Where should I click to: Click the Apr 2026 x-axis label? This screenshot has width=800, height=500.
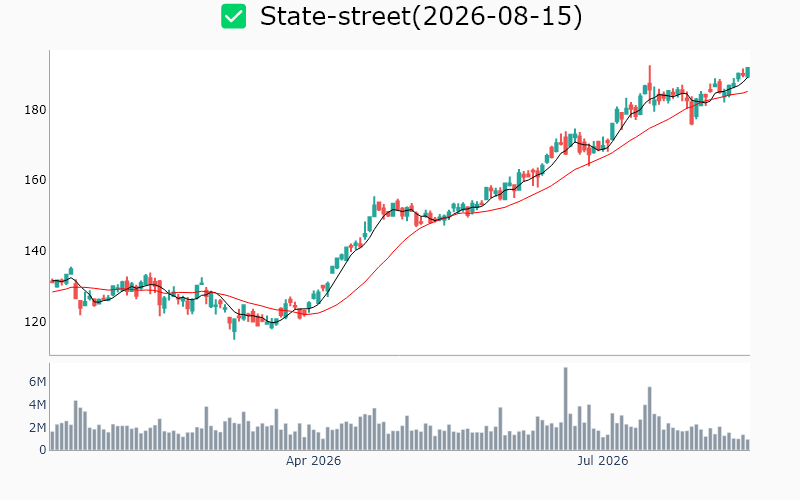pos(313,461)
